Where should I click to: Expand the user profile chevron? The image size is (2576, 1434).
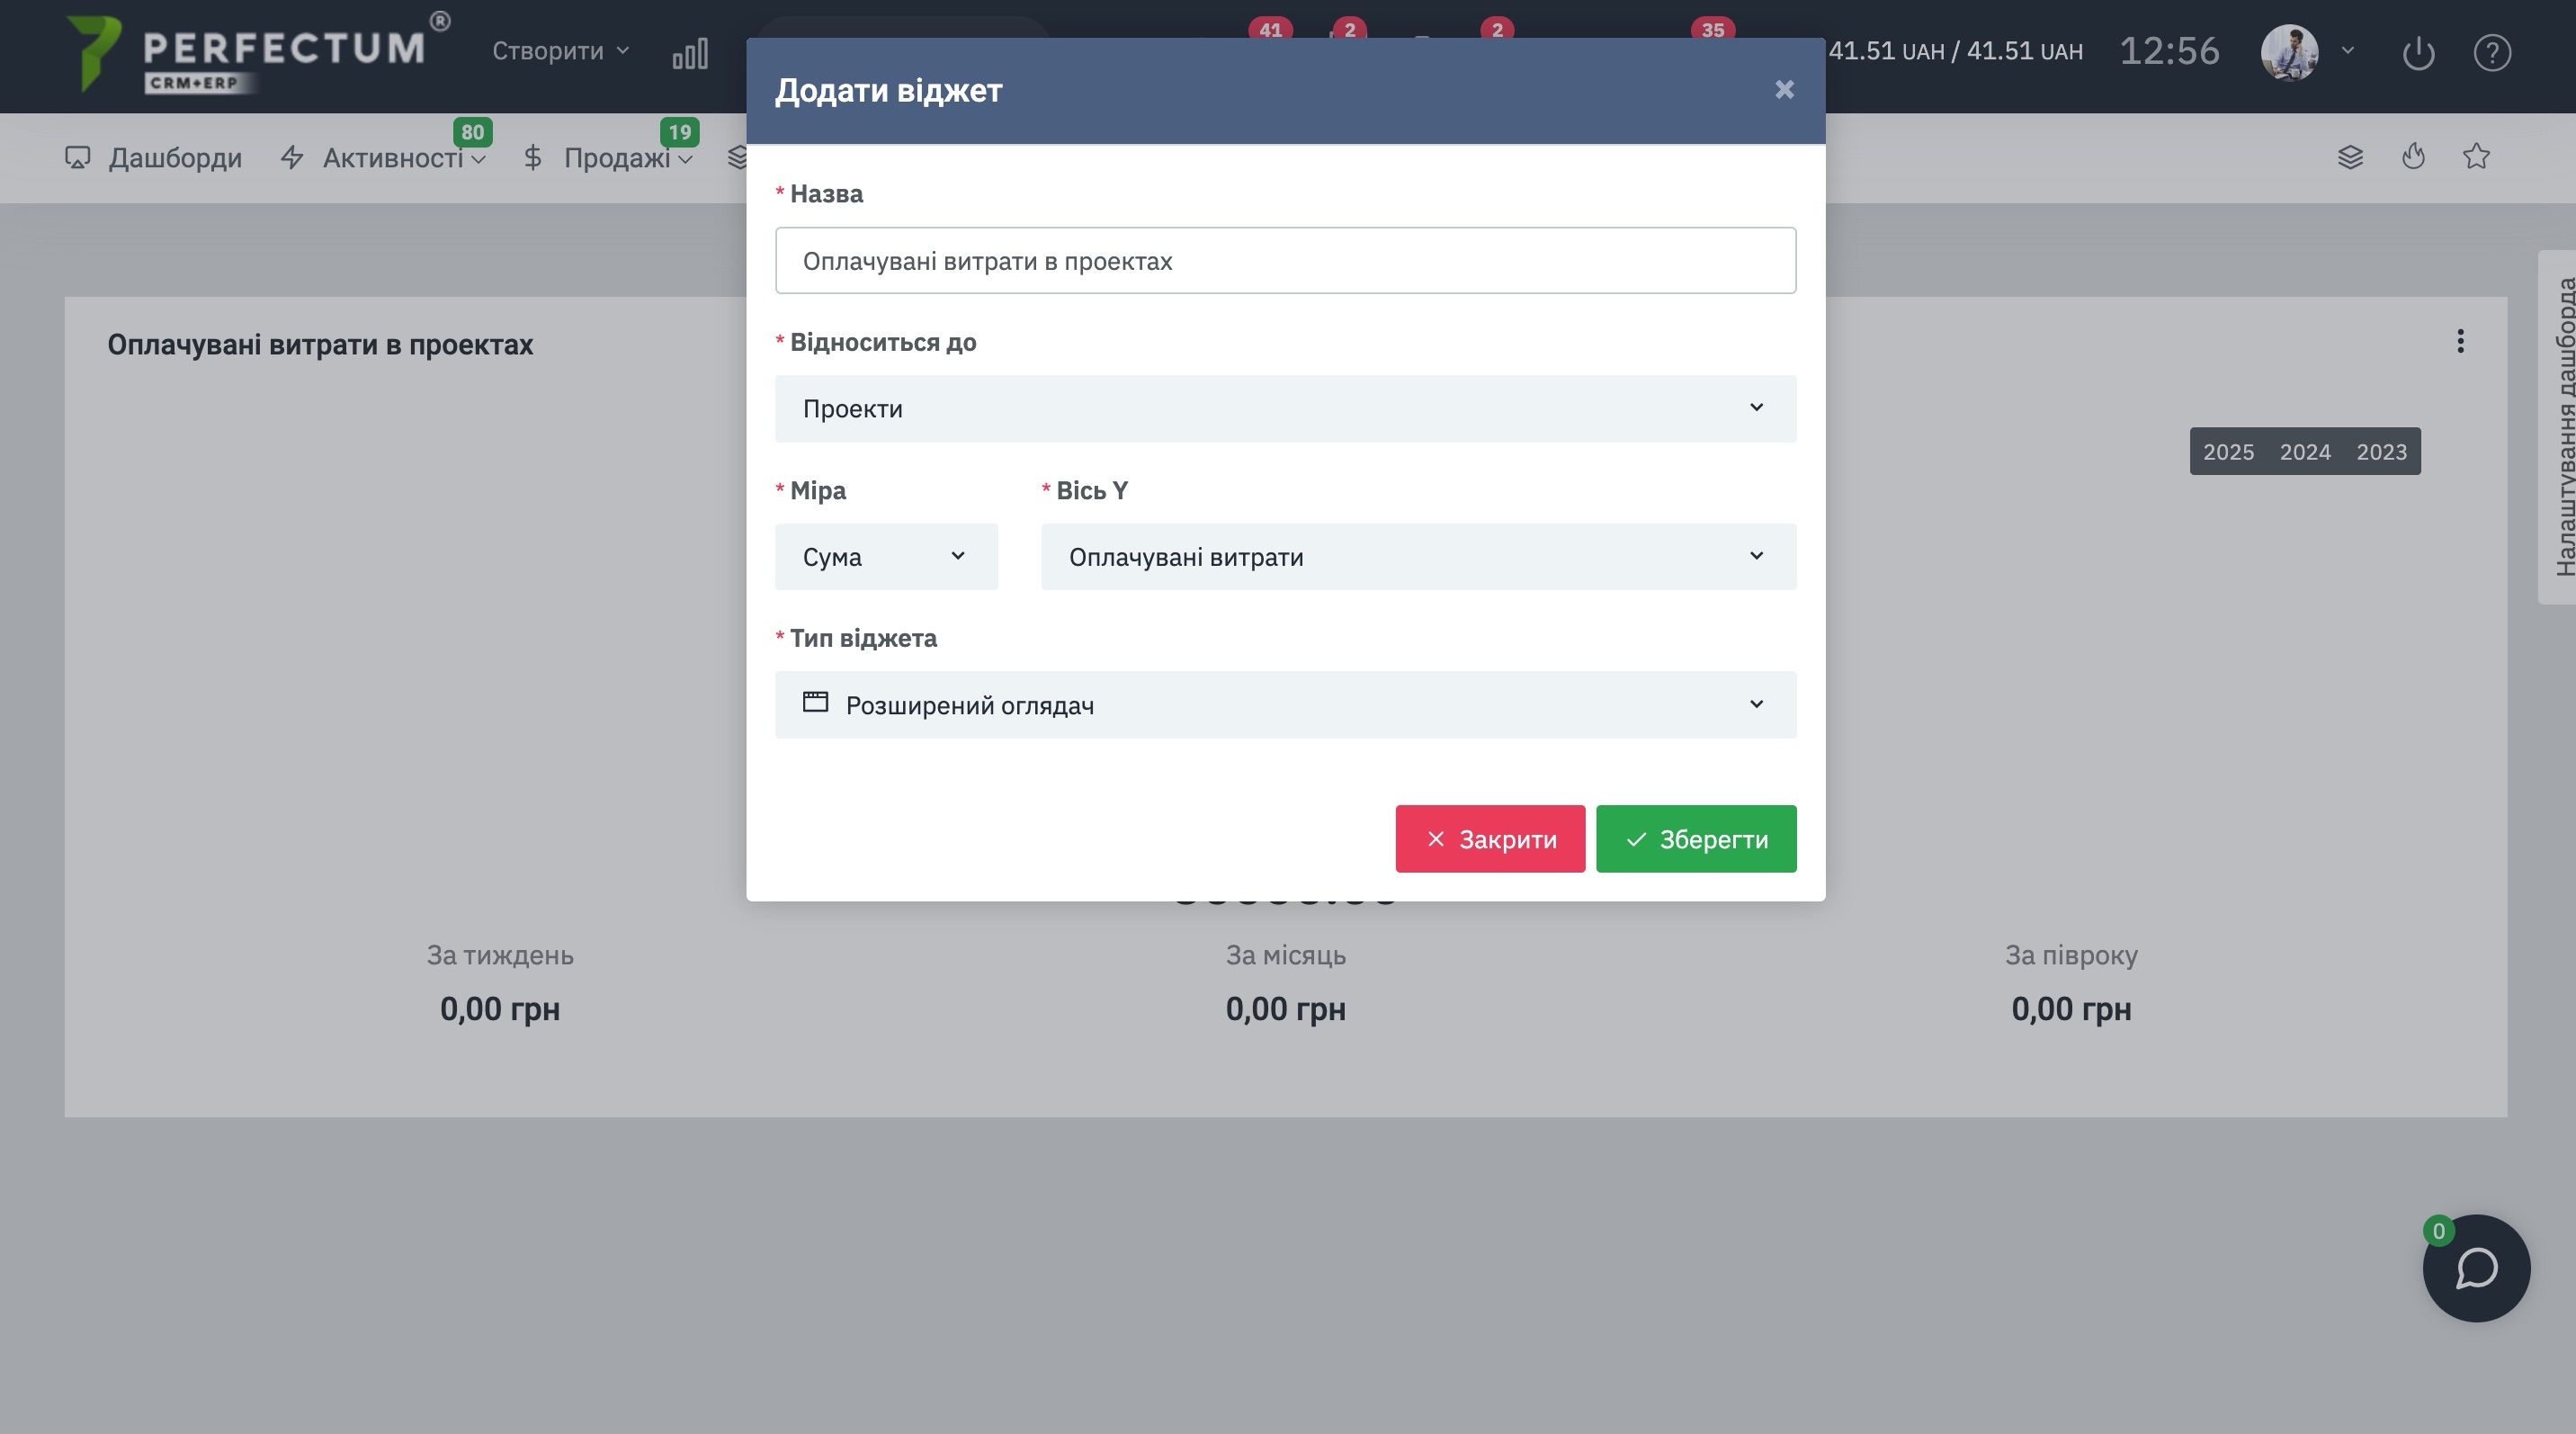(x=2348, y=50)
